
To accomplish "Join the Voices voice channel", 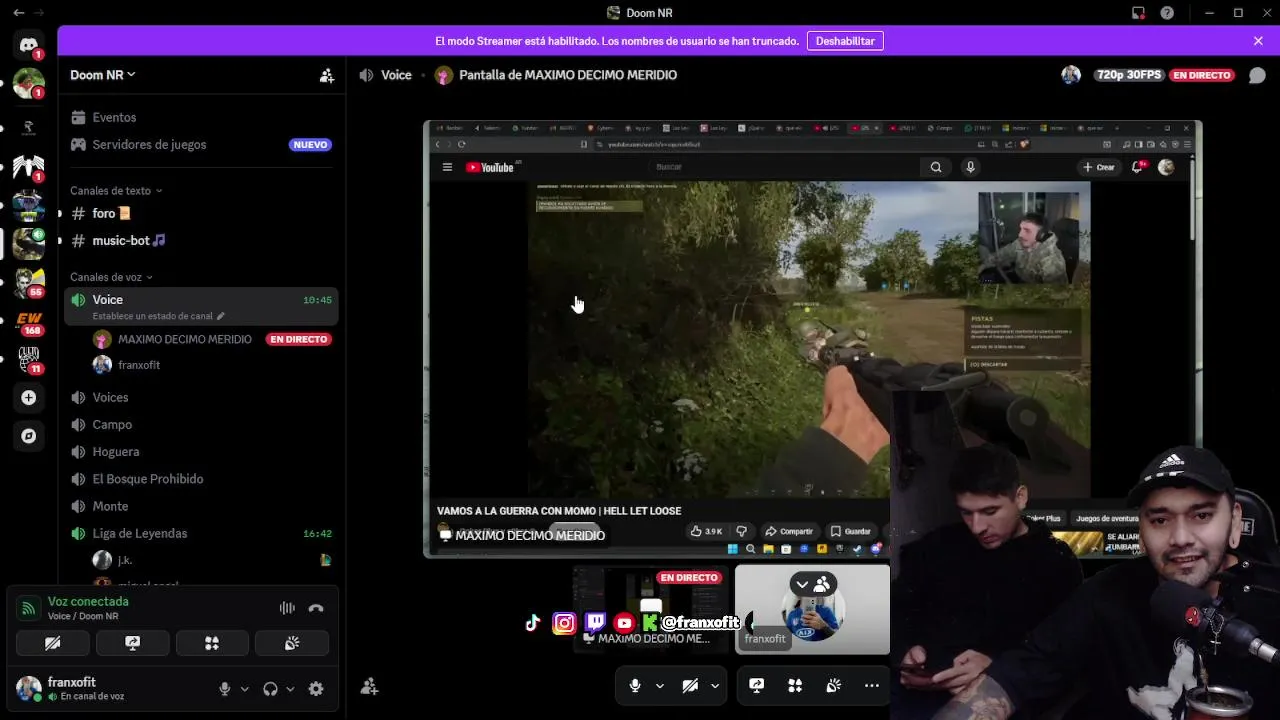I will click(201, 397).
